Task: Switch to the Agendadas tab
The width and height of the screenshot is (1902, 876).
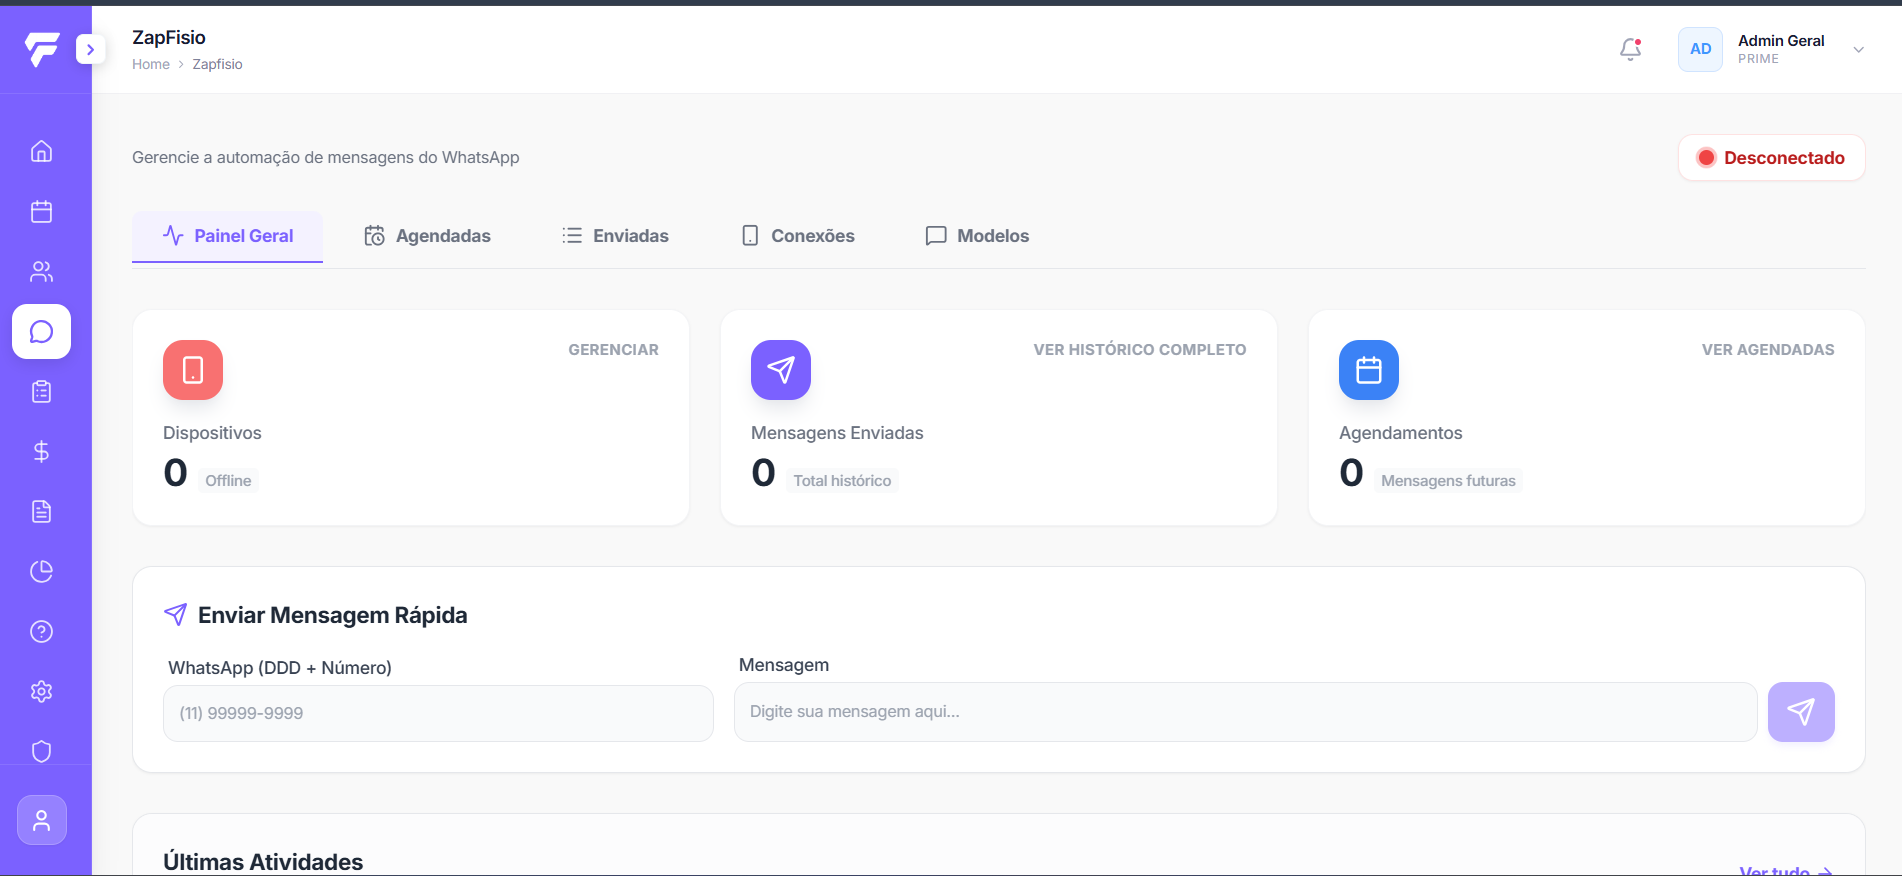Action: (x=427, y=236)
